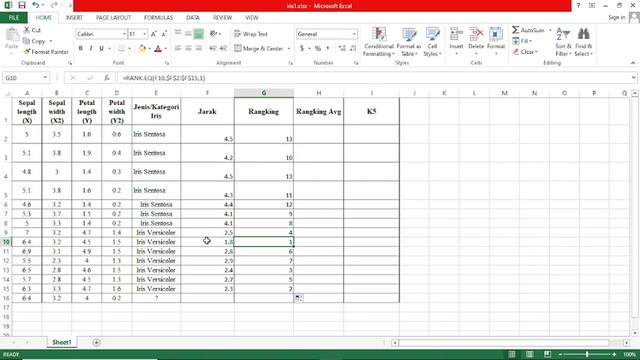
Task: Switch to the DATA tab
Action: point(193,18)
